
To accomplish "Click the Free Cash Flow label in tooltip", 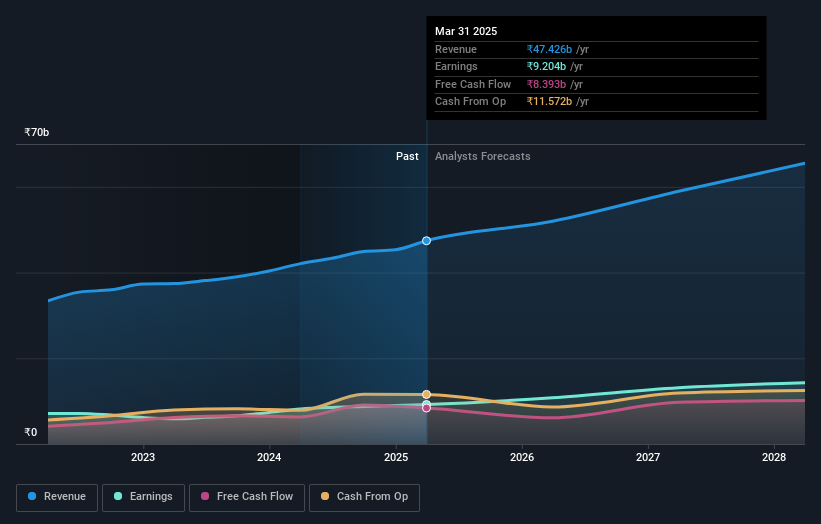I will pos(473,84).
